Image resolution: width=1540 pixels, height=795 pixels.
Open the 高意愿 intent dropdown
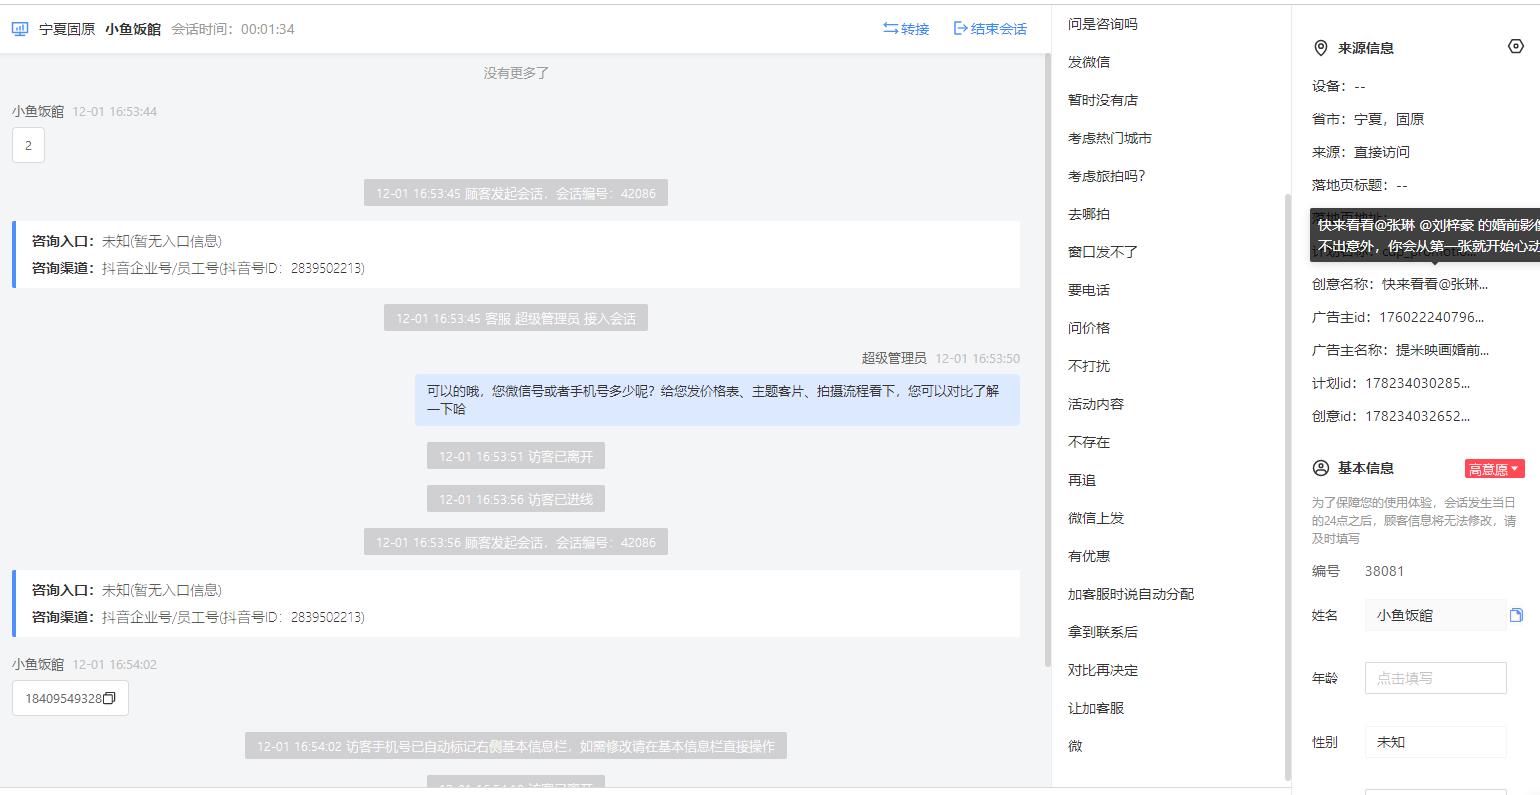(x=1494, y=469)
